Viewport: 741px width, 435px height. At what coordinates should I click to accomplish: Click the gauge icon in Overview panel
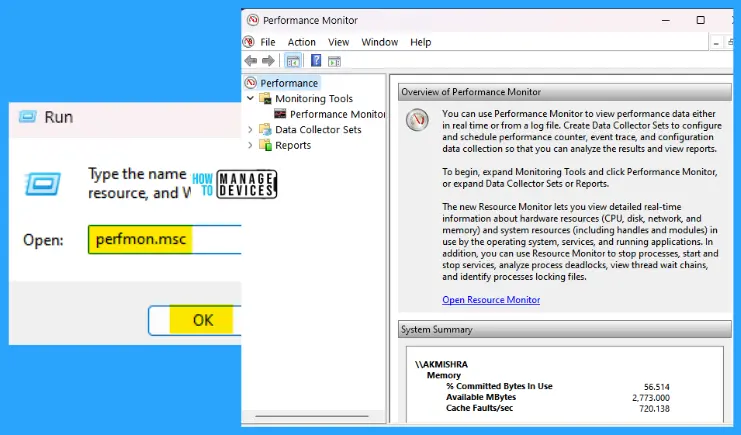click(x=417, y=120)
